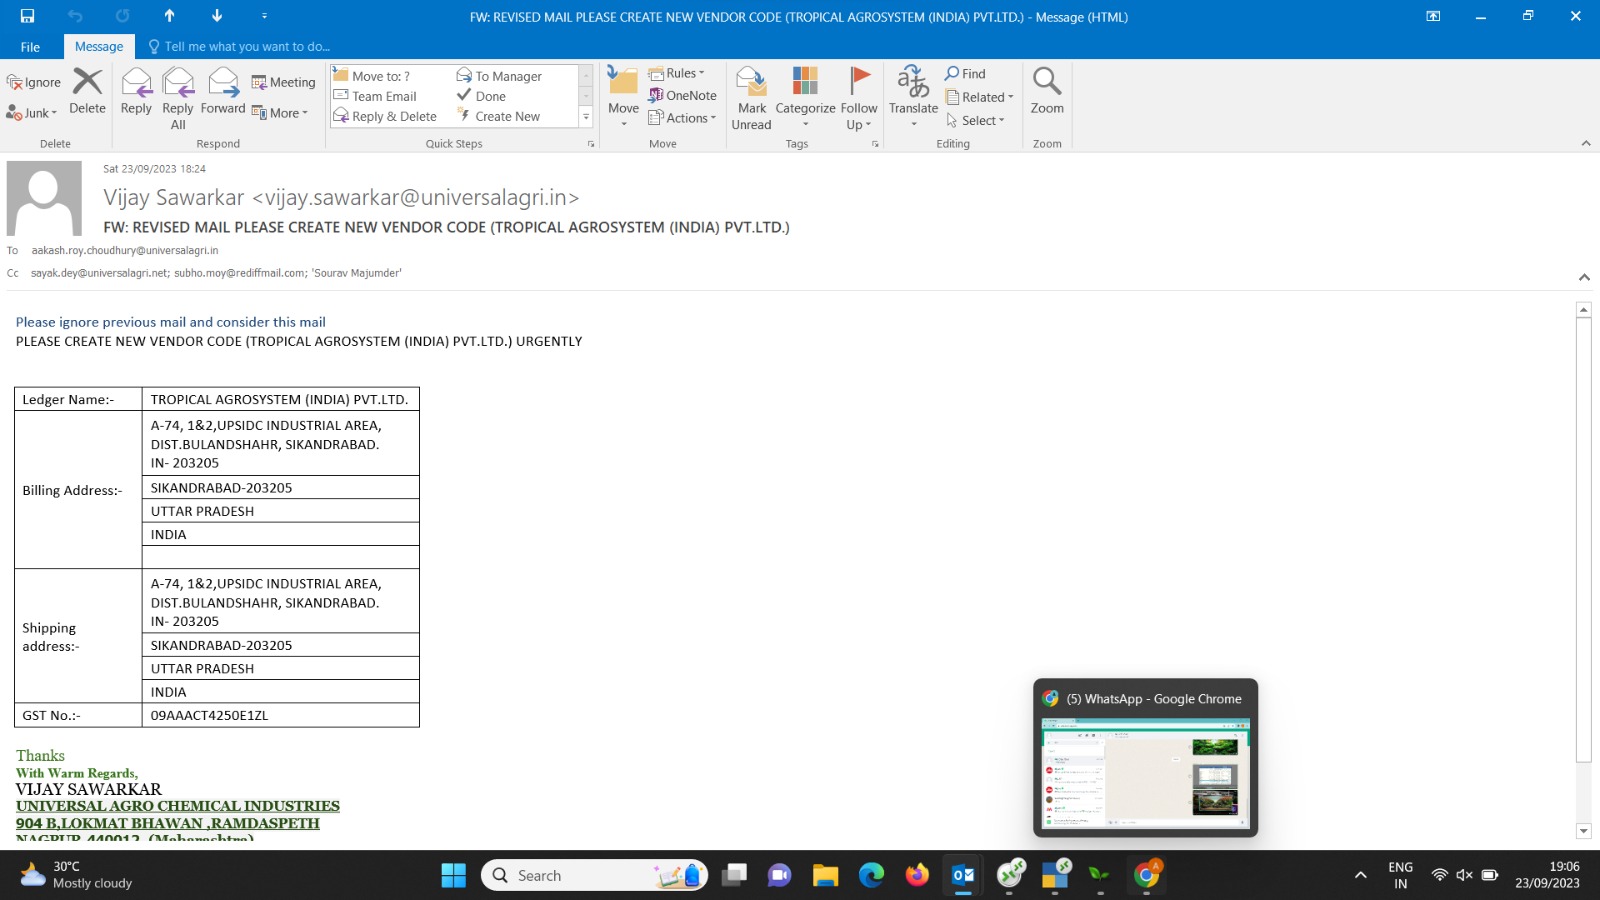This screenshot has height=900, width=1600.
Task: Mark the message as Unread
Action: tap(751, 98)
